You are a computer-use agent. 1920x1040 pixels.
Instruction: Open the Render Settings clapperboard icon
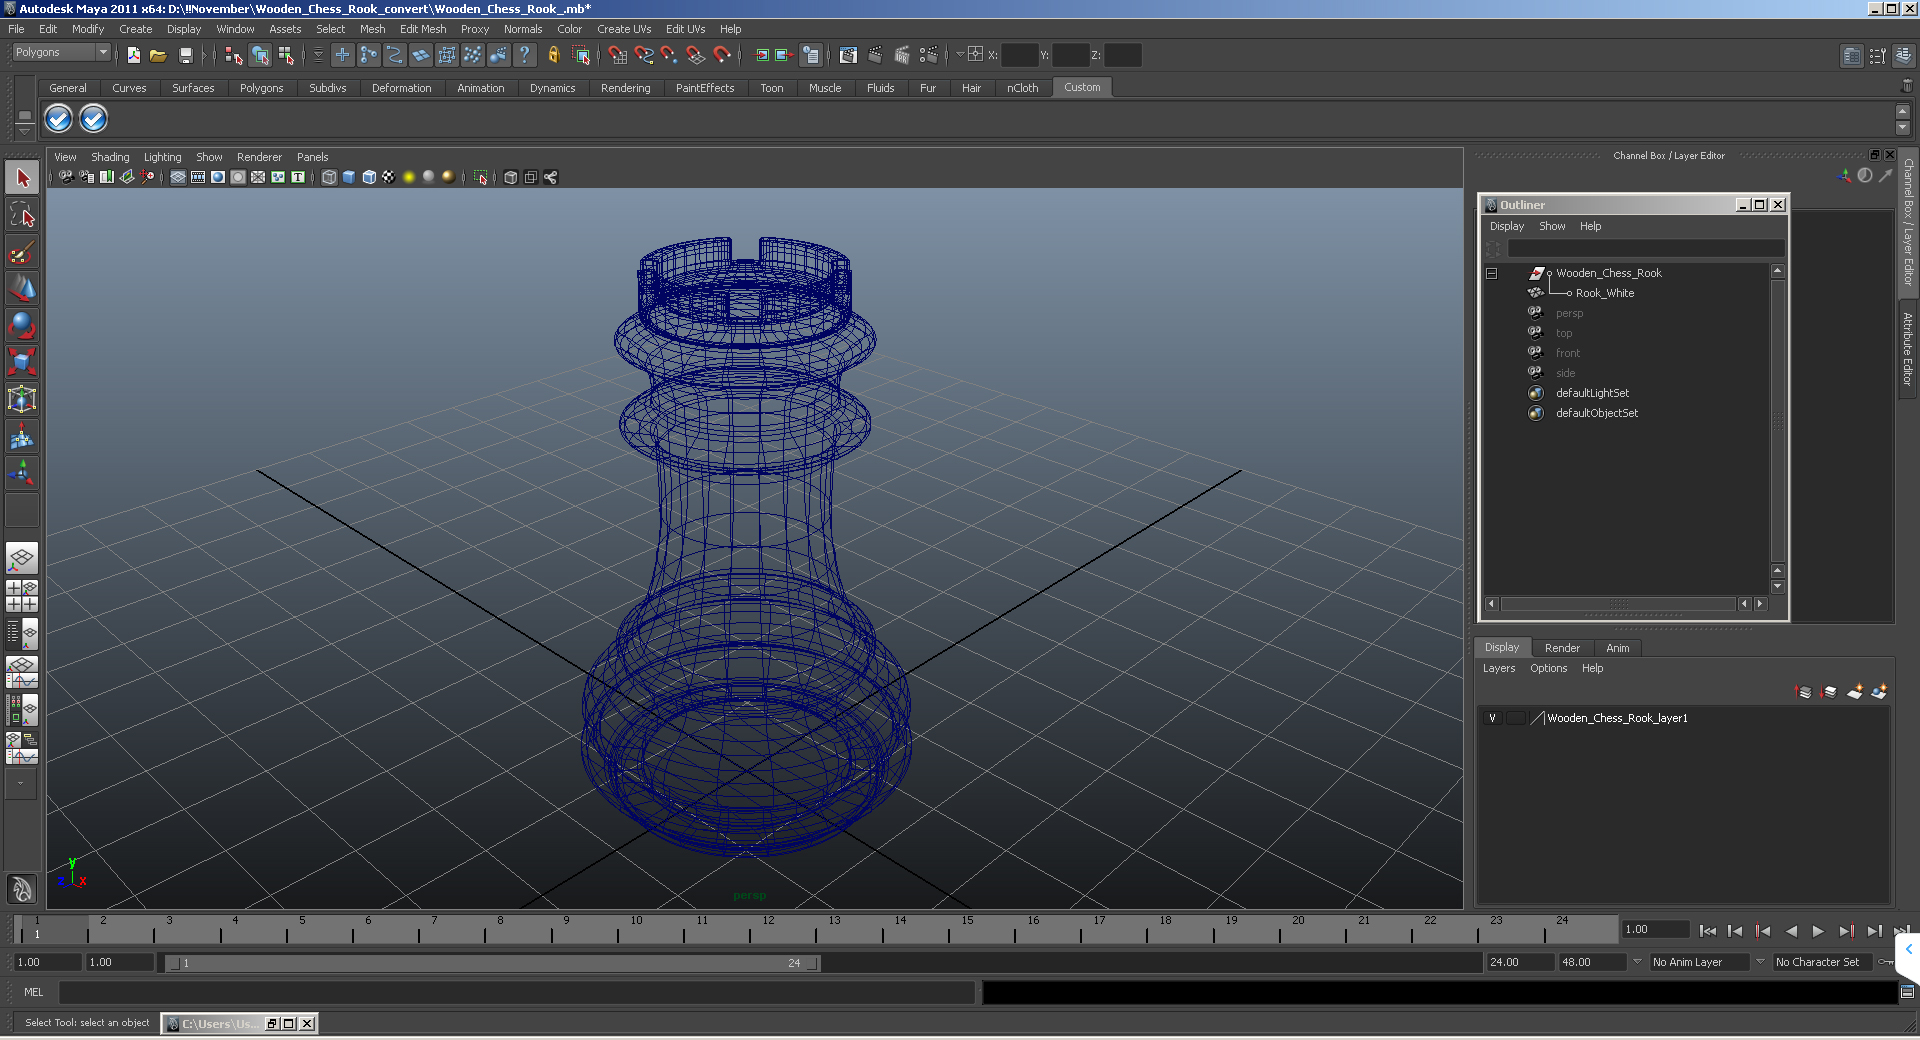(x=928, y=55)
